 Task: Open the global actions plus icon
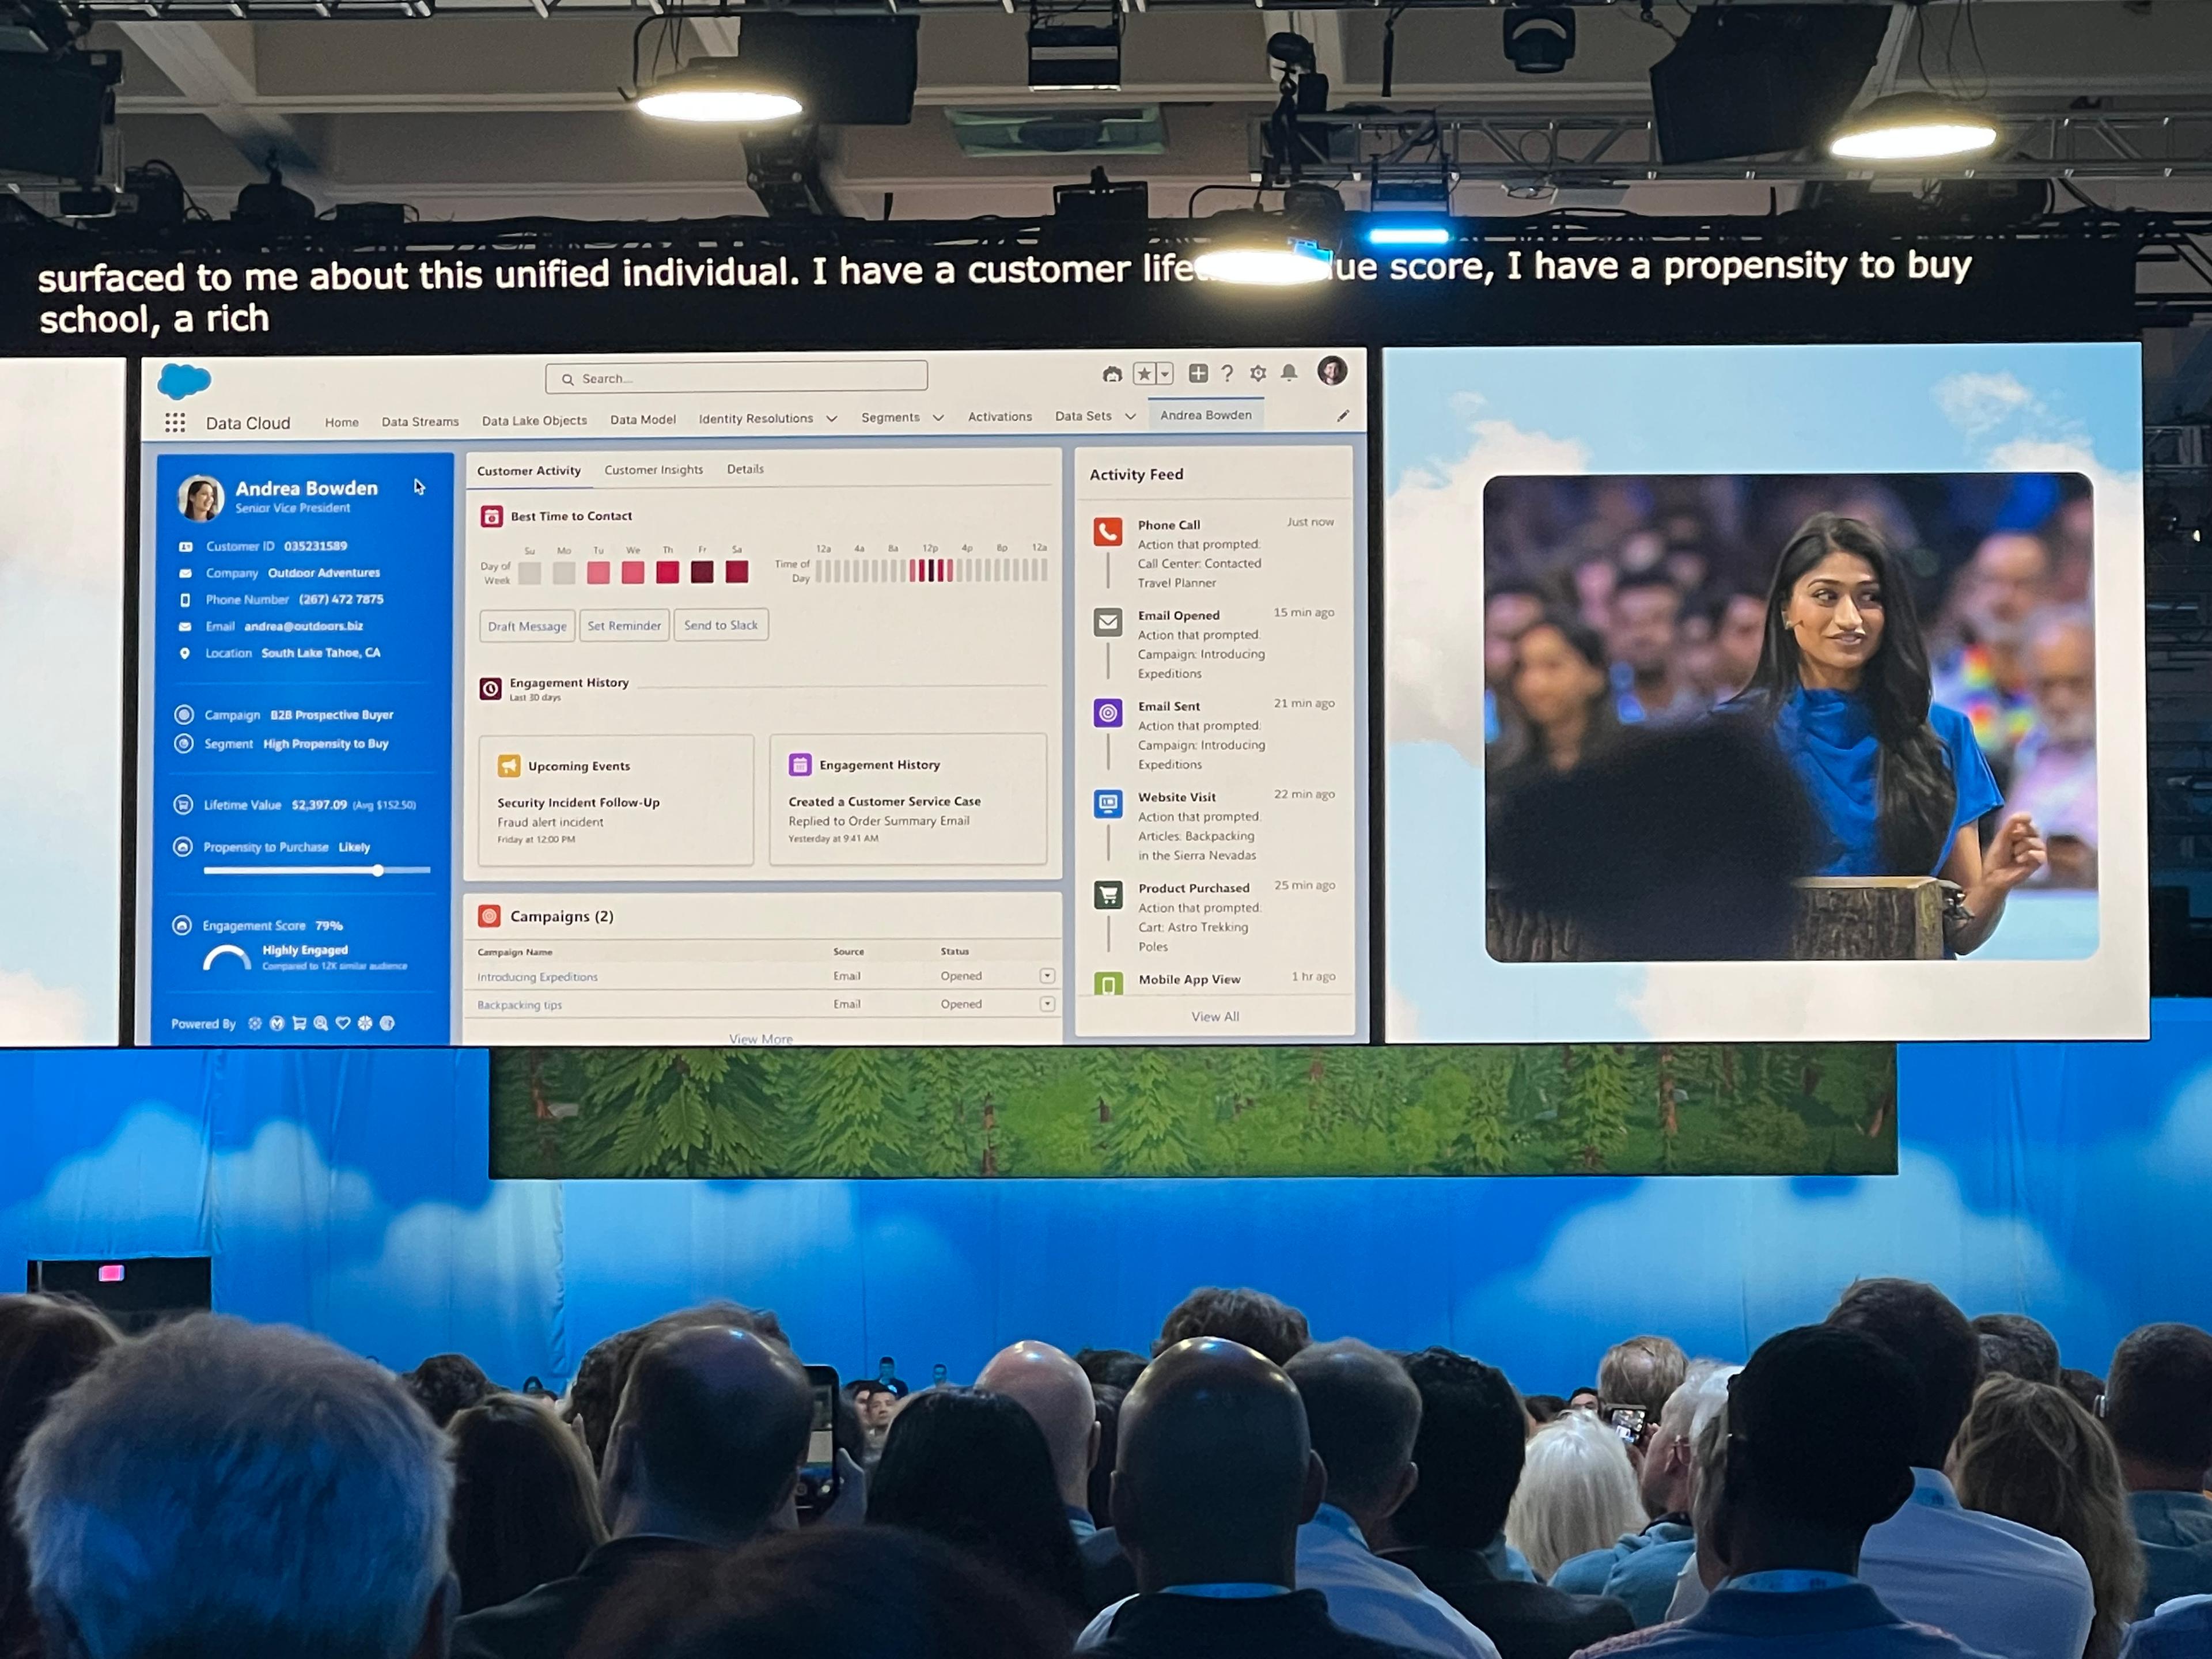click(x=1198, y=373)
